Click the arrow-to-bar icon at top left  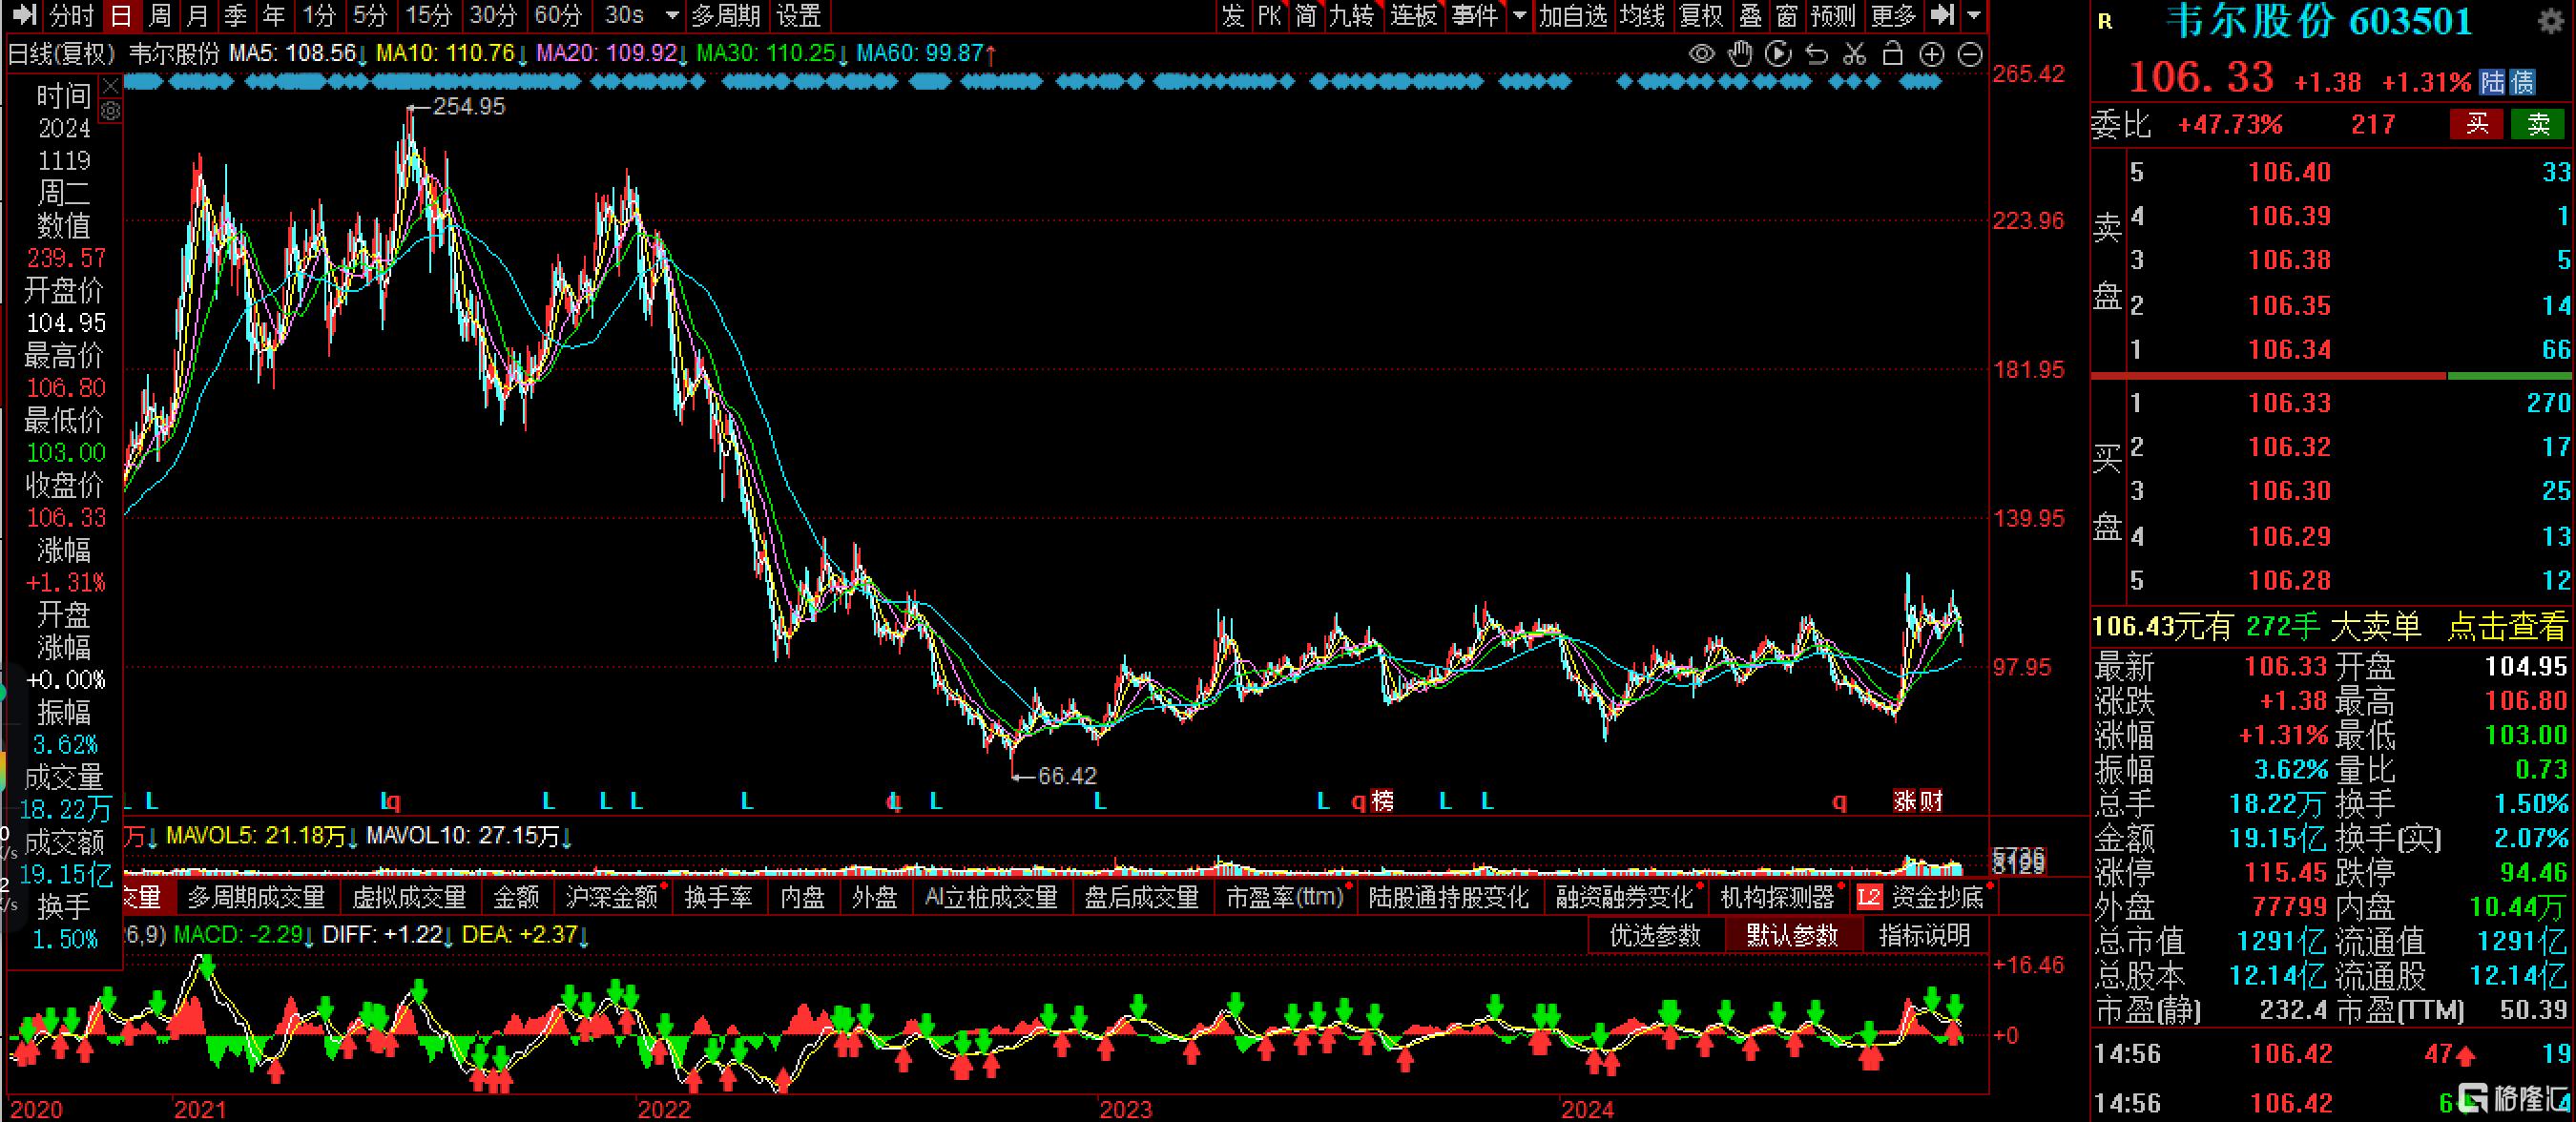coord(23,15)
